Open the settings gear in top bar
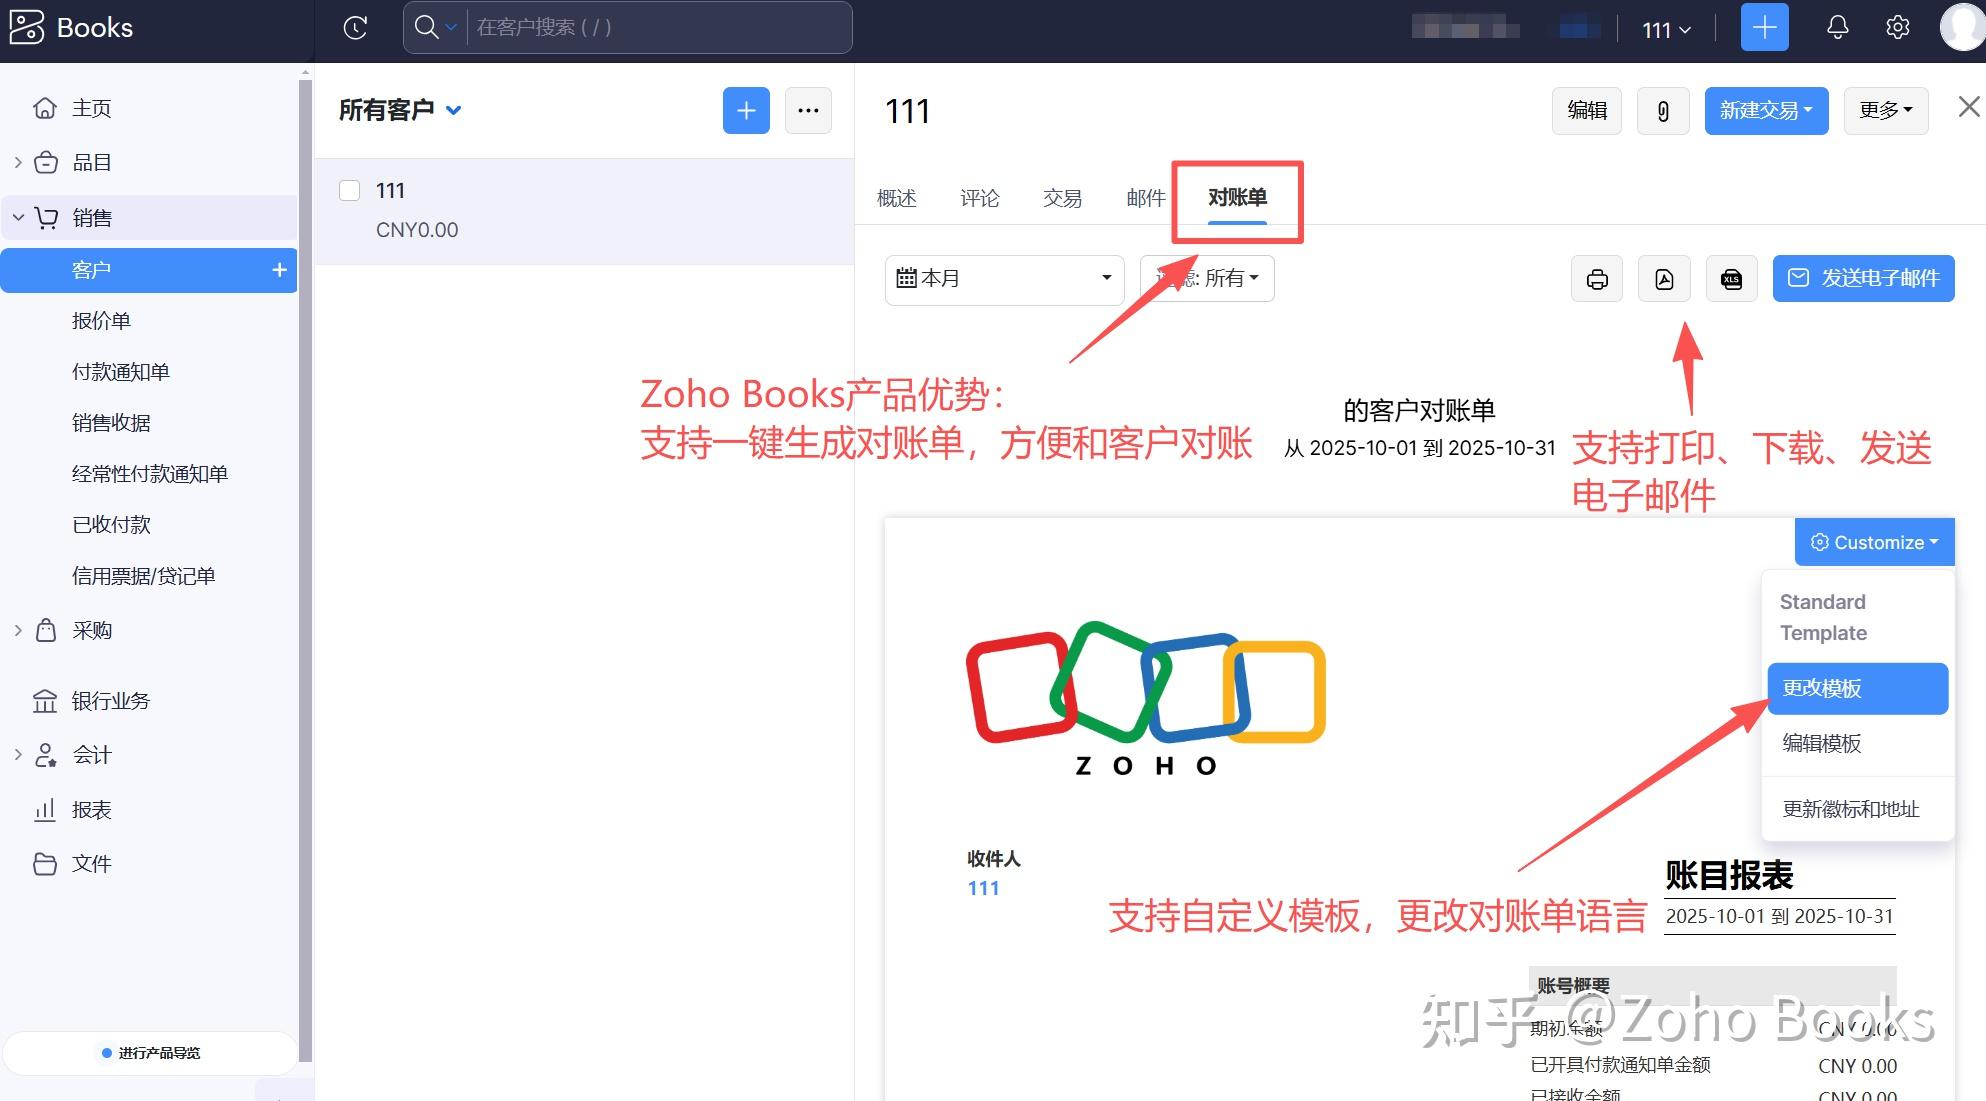Screen dimensions: 1986x1101 coord(1897,27)
